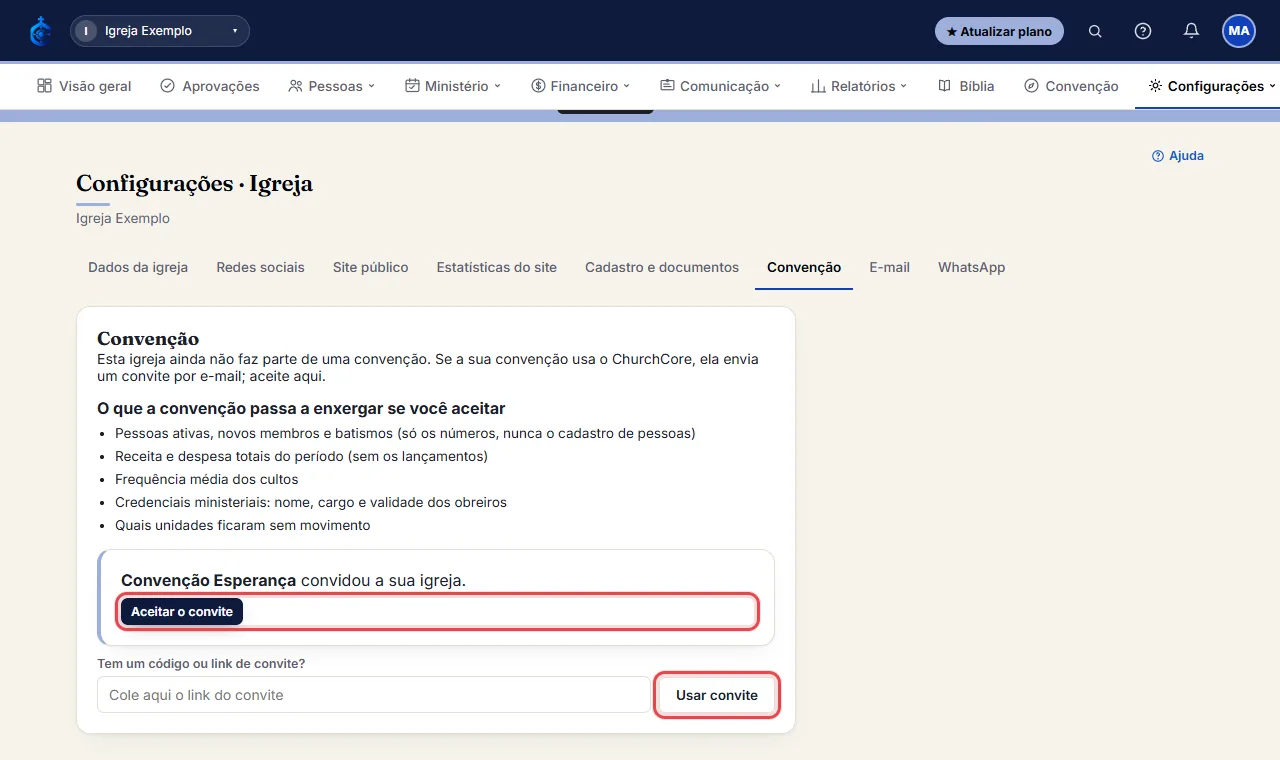Go to the E-mail tab
The image size is (1280, 760).
point(889,267)
